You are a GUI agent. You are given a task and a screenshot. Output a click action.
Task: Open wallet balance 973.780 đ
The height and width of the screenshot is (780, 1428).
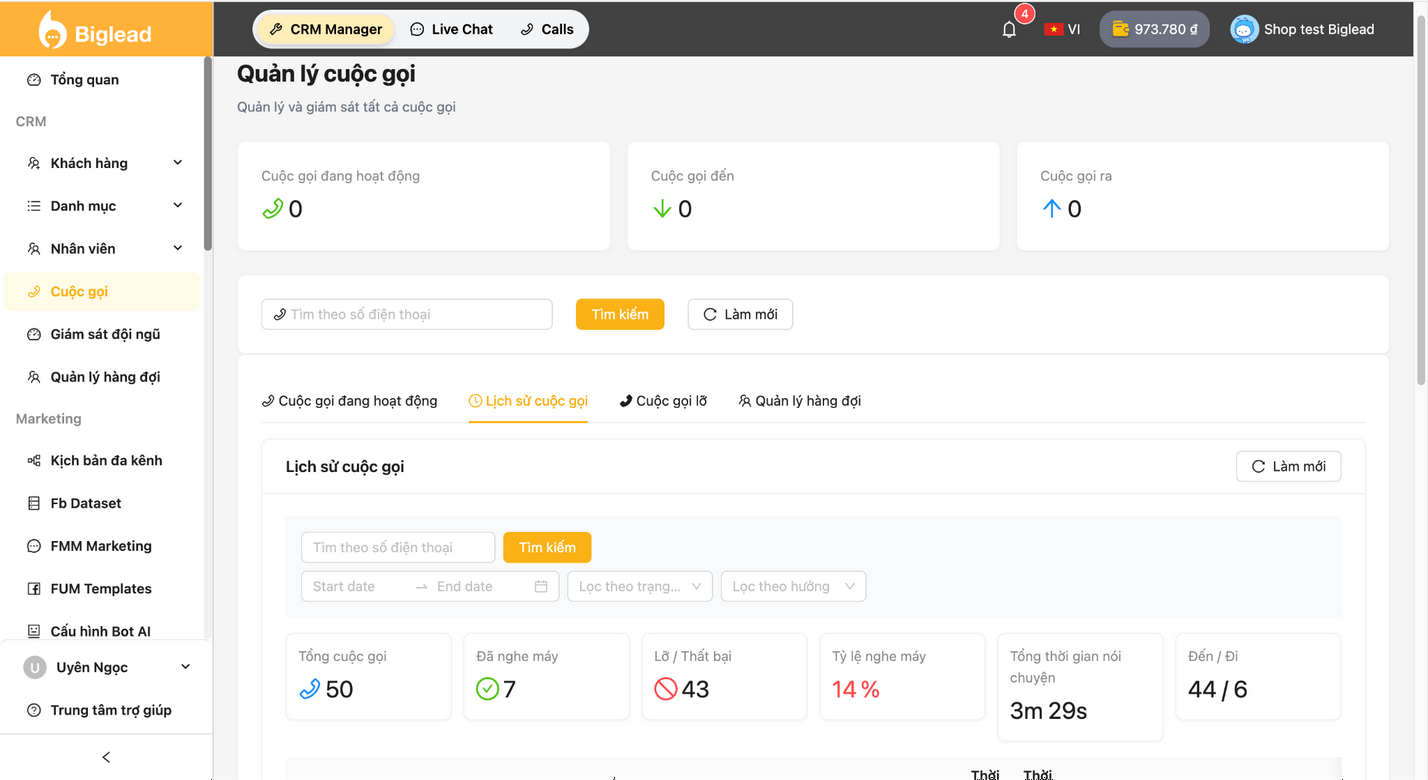(1154, 29)
